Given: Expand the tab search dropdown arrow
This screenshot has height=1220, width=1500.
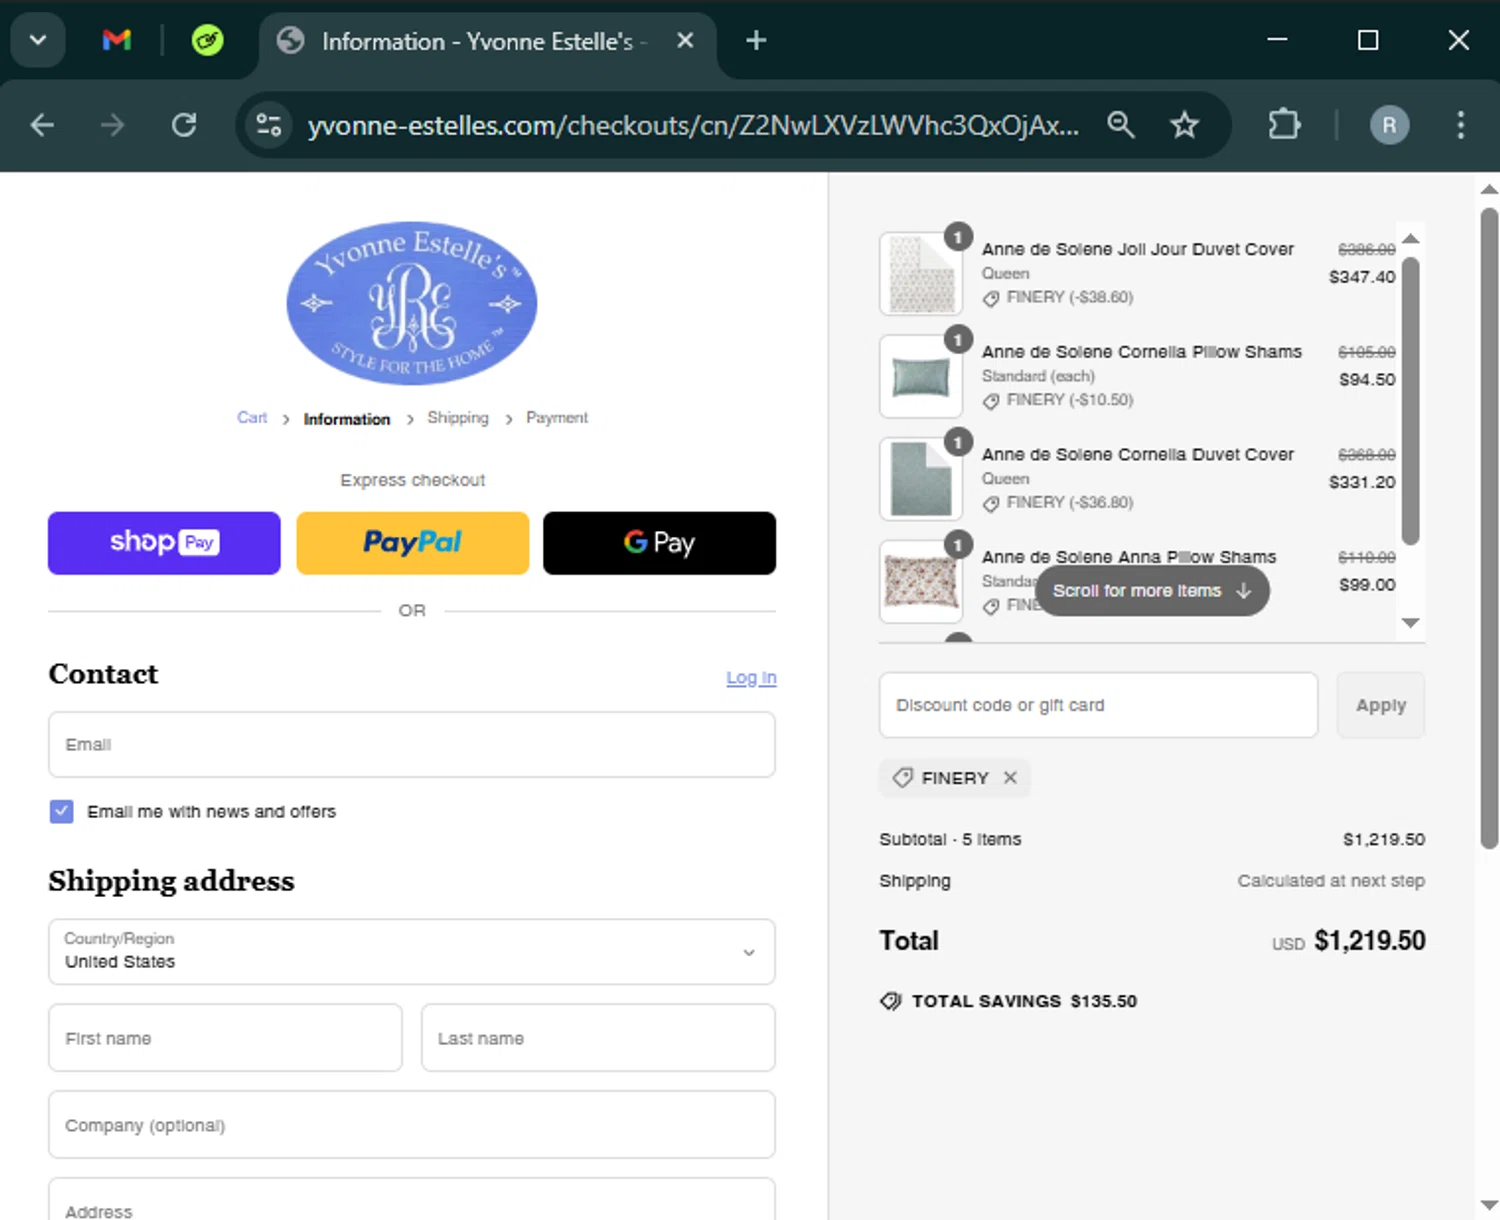Looking at the screenshot, I should point(38,40).
